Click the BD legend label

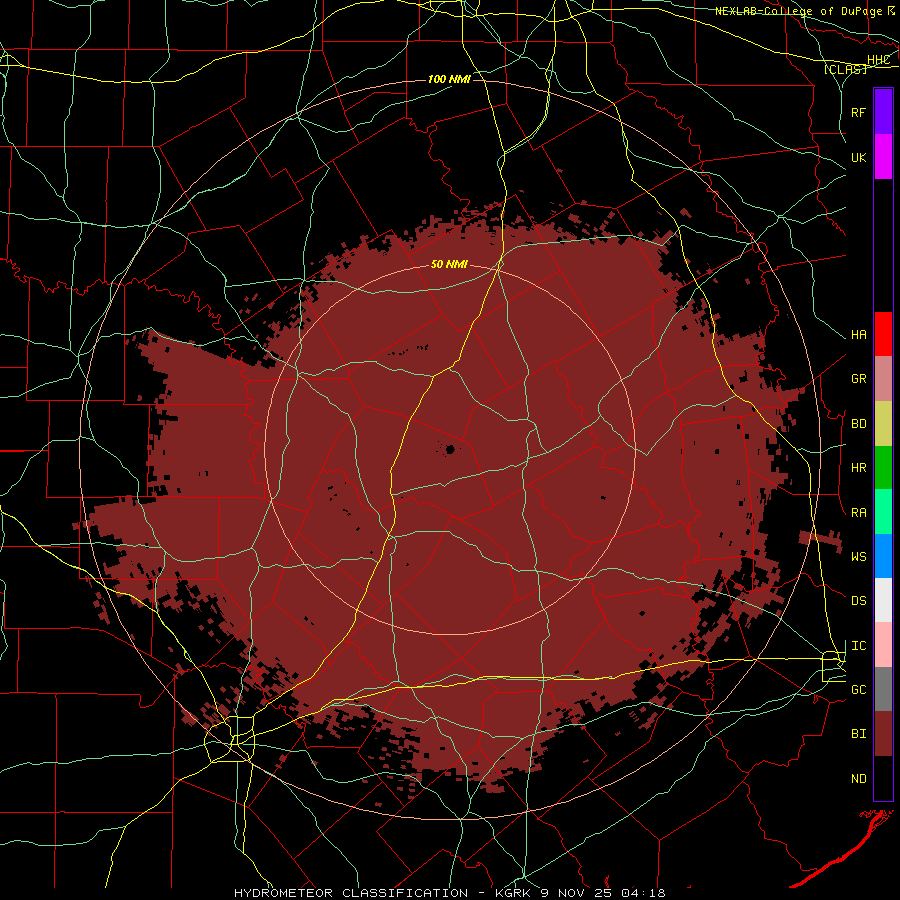coord(858,424)
